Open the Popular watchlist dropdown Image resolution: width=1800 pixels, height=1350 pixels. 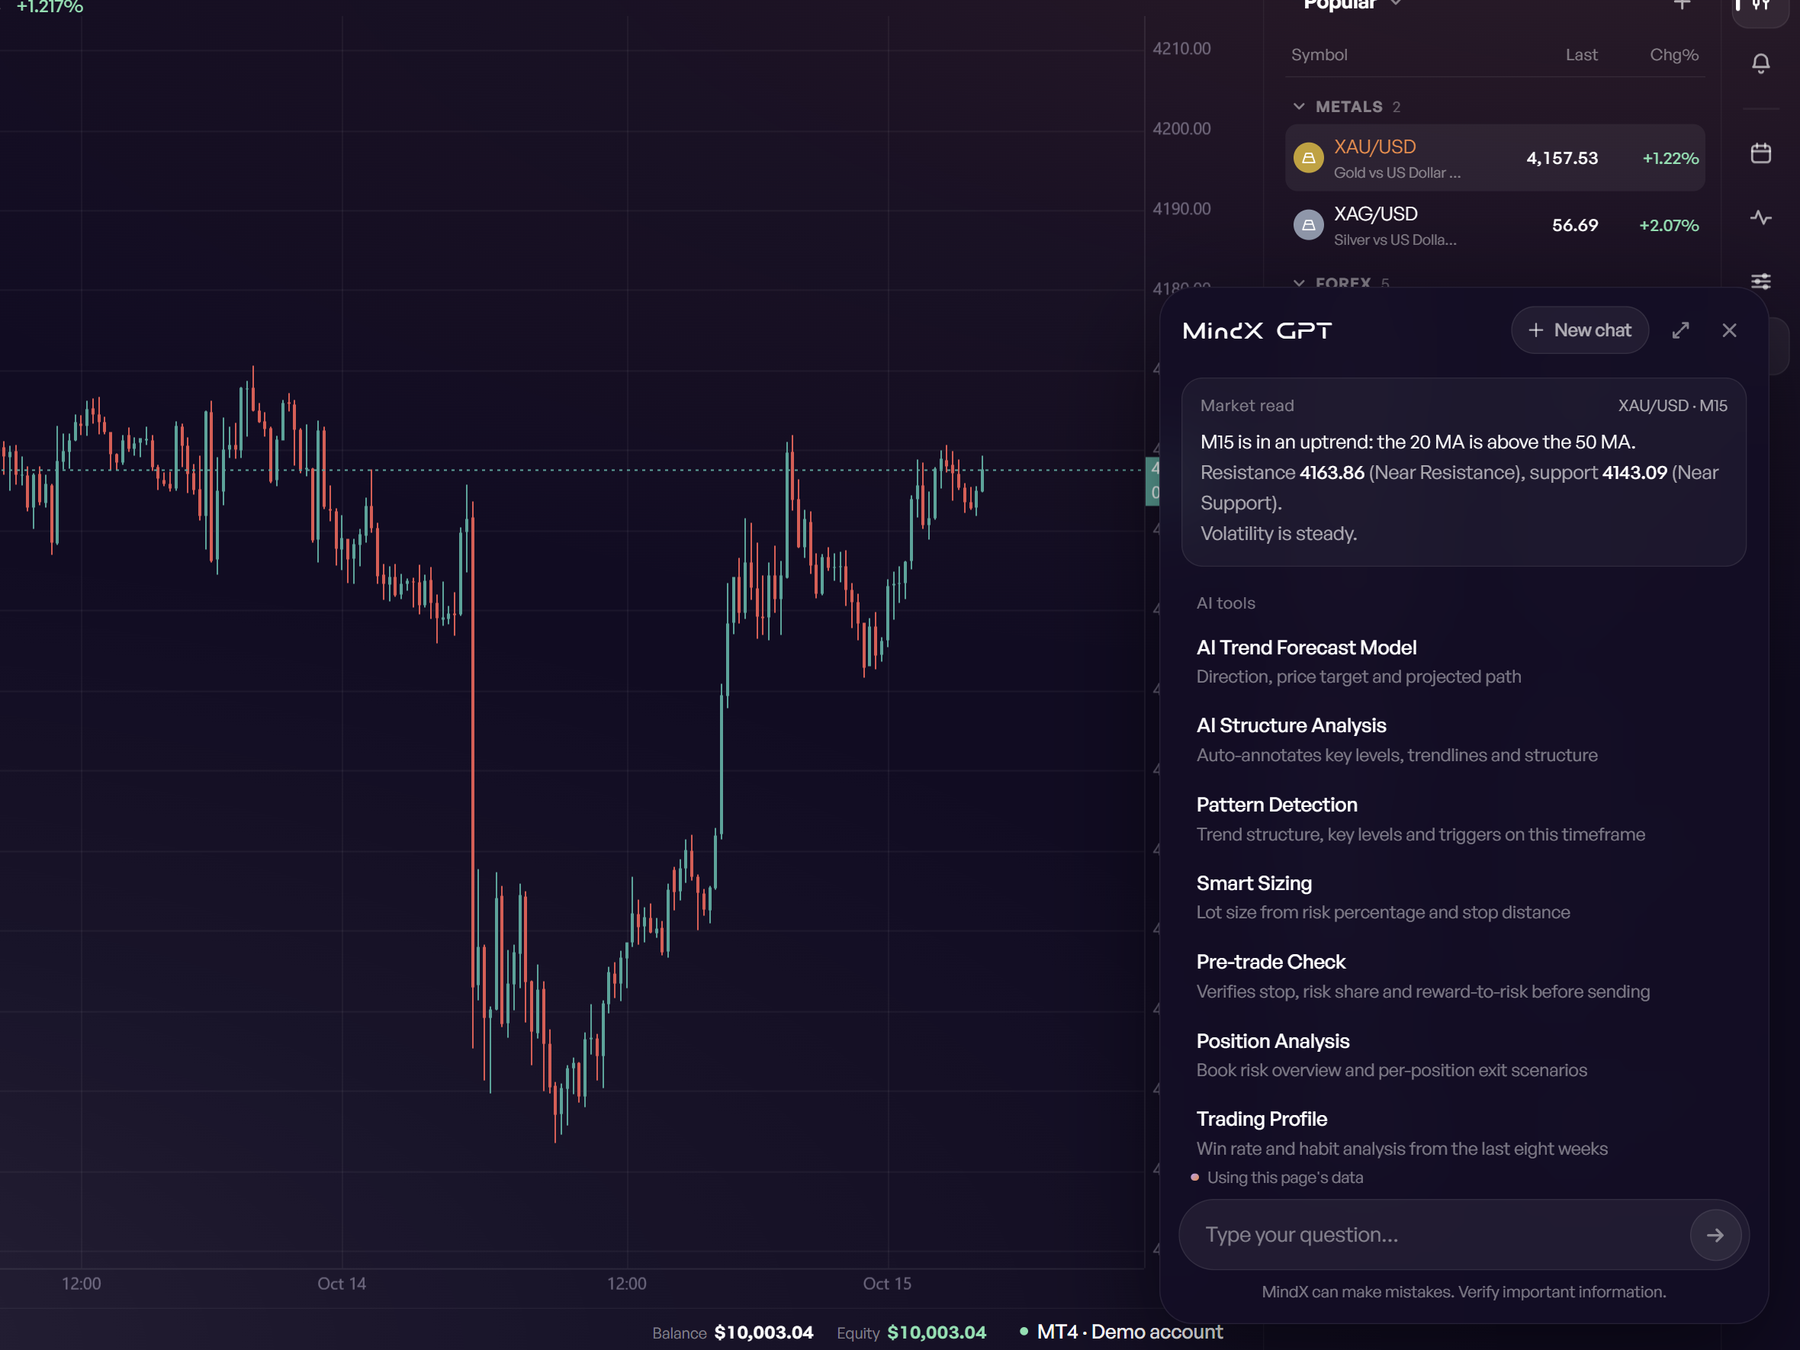[1352, 5]
